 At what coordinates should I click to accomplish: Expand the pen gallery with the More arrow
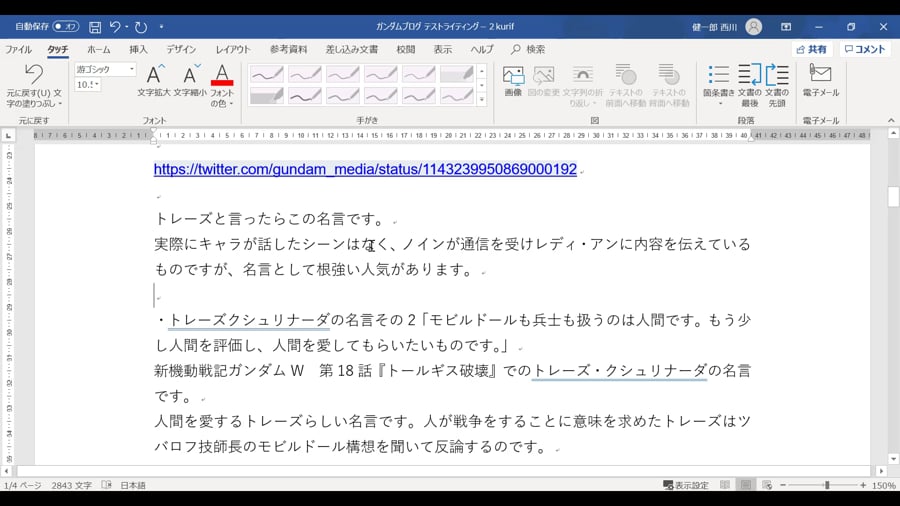pos(482,99)
